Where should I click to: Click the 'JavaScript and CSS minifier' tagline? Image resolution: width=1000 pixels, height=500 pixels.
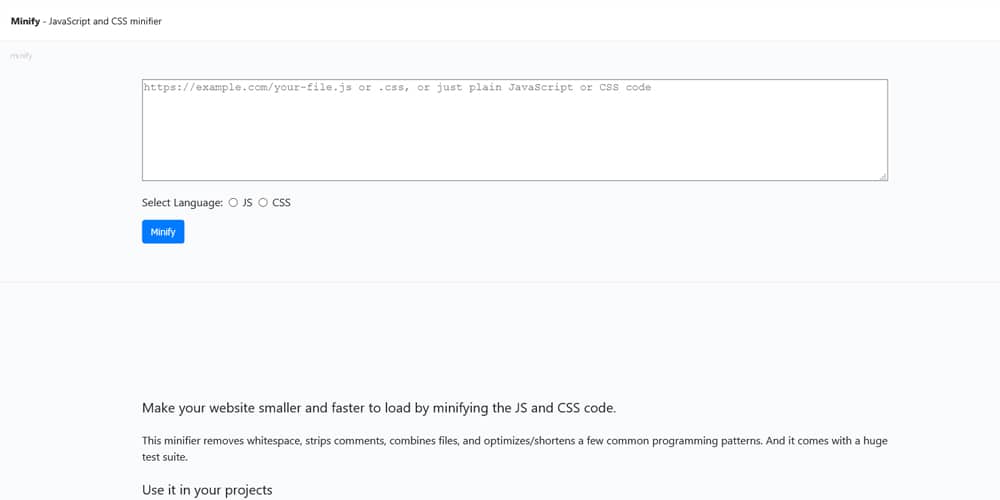pos(105,21)
